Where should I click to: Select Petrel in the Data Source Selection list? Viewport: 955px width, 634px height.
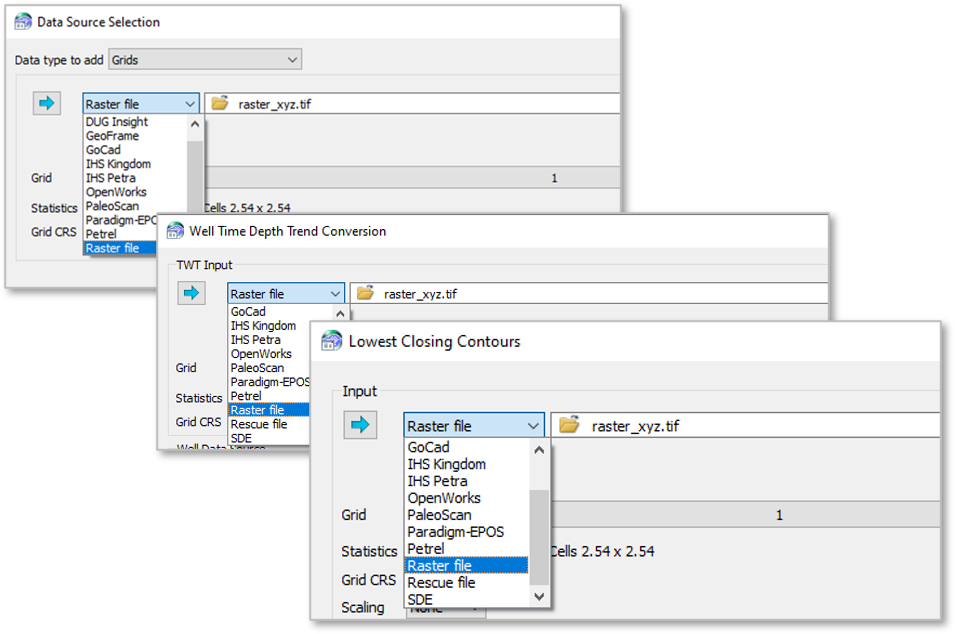(x=101, y=234)
